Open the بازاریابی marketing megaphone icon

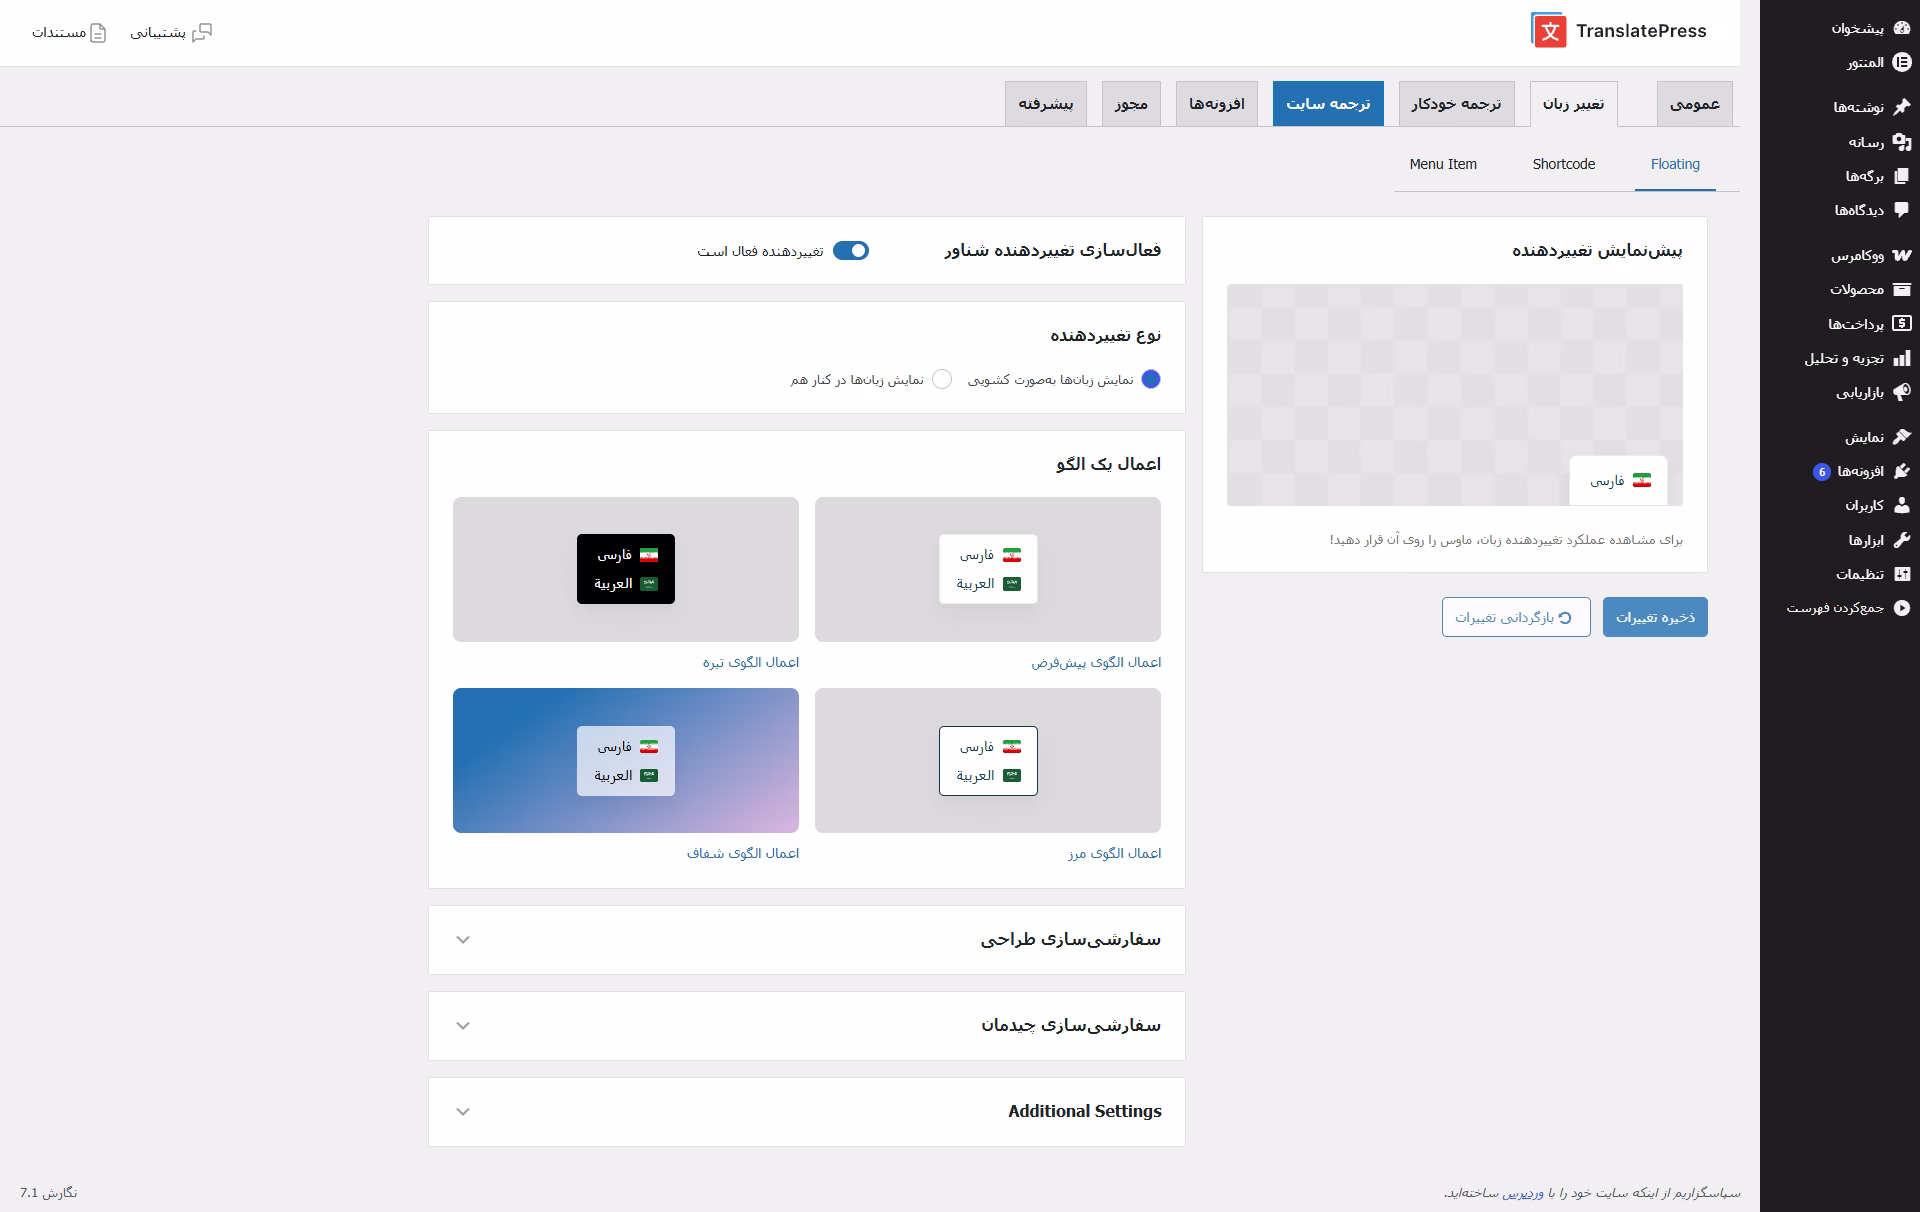pyautogui.click(x=1901, y=392)
